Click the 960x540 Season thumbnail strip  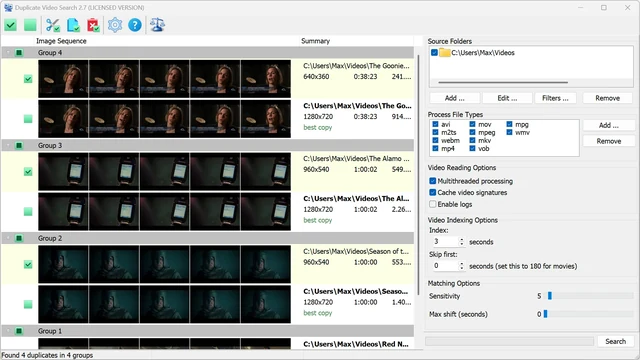[x=164, y=264]
